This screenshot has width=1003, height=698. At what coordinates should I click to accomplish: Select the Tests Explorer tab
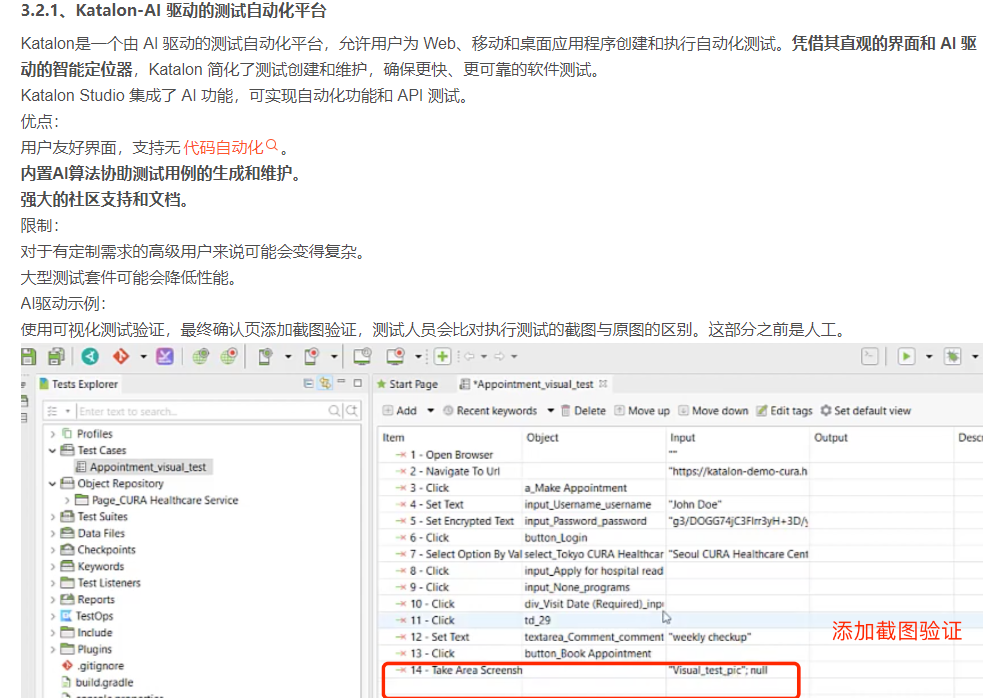click(x=79, y=384)
